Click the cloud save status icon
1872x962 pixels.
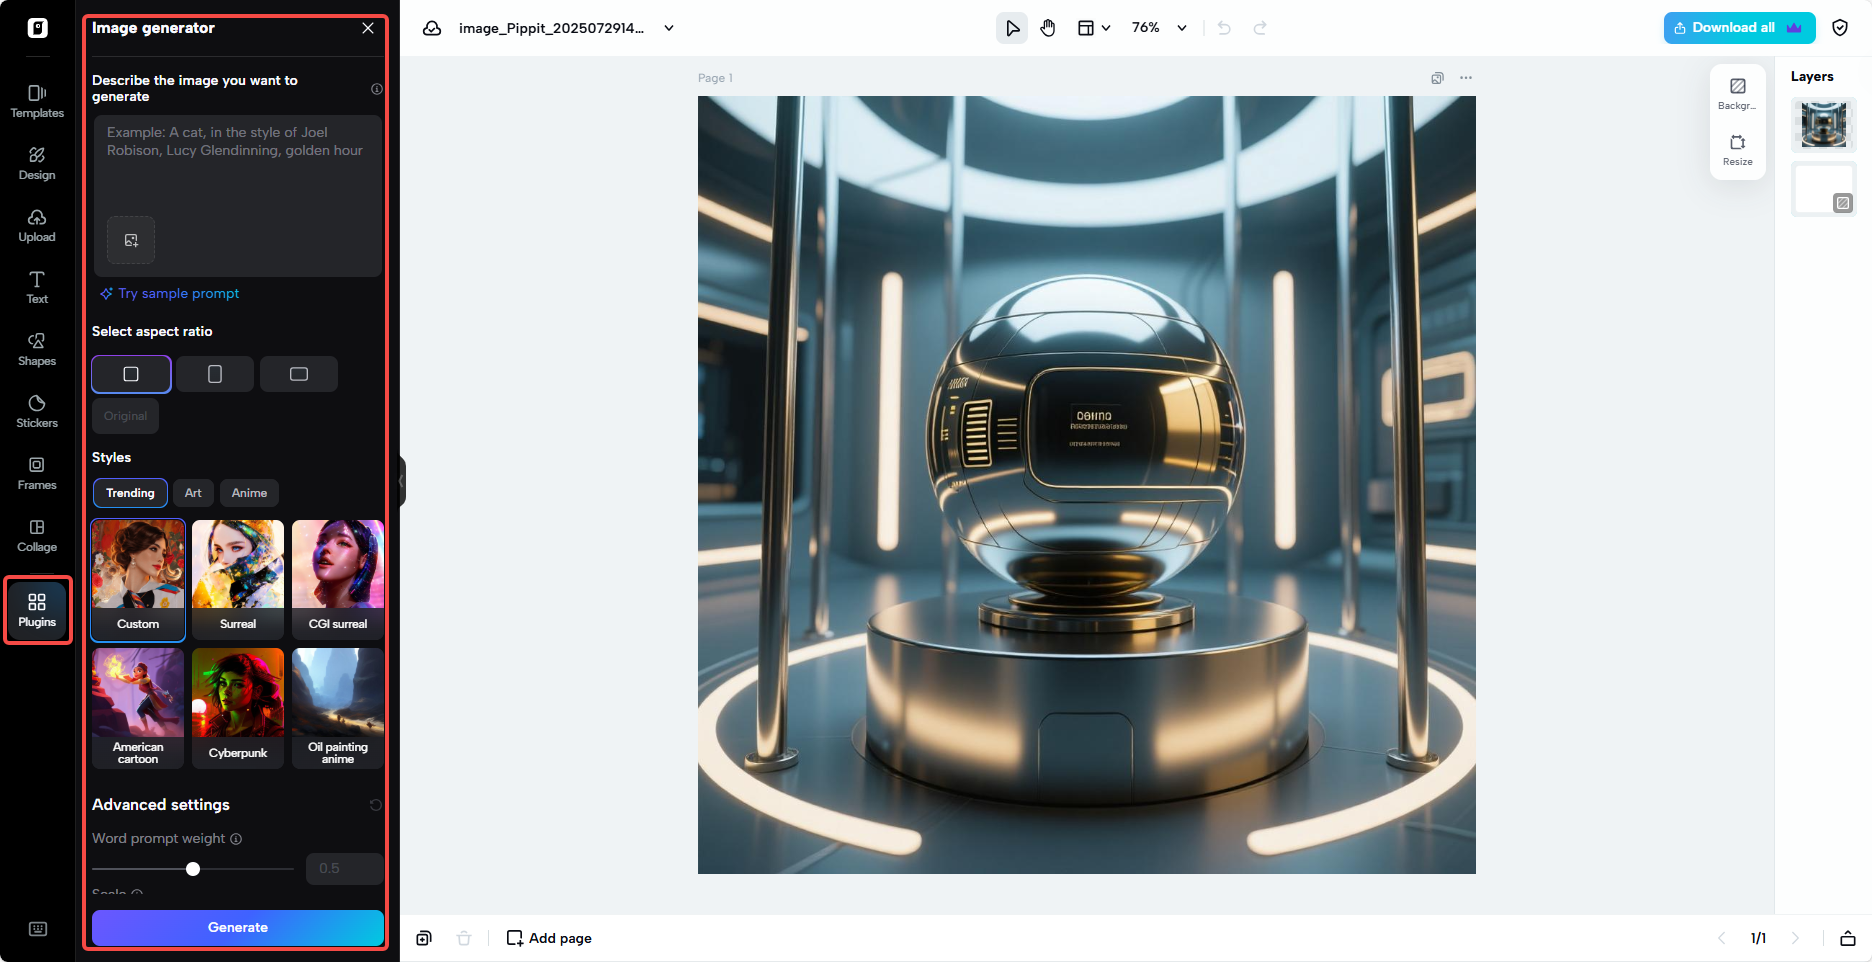click(432, 28)
